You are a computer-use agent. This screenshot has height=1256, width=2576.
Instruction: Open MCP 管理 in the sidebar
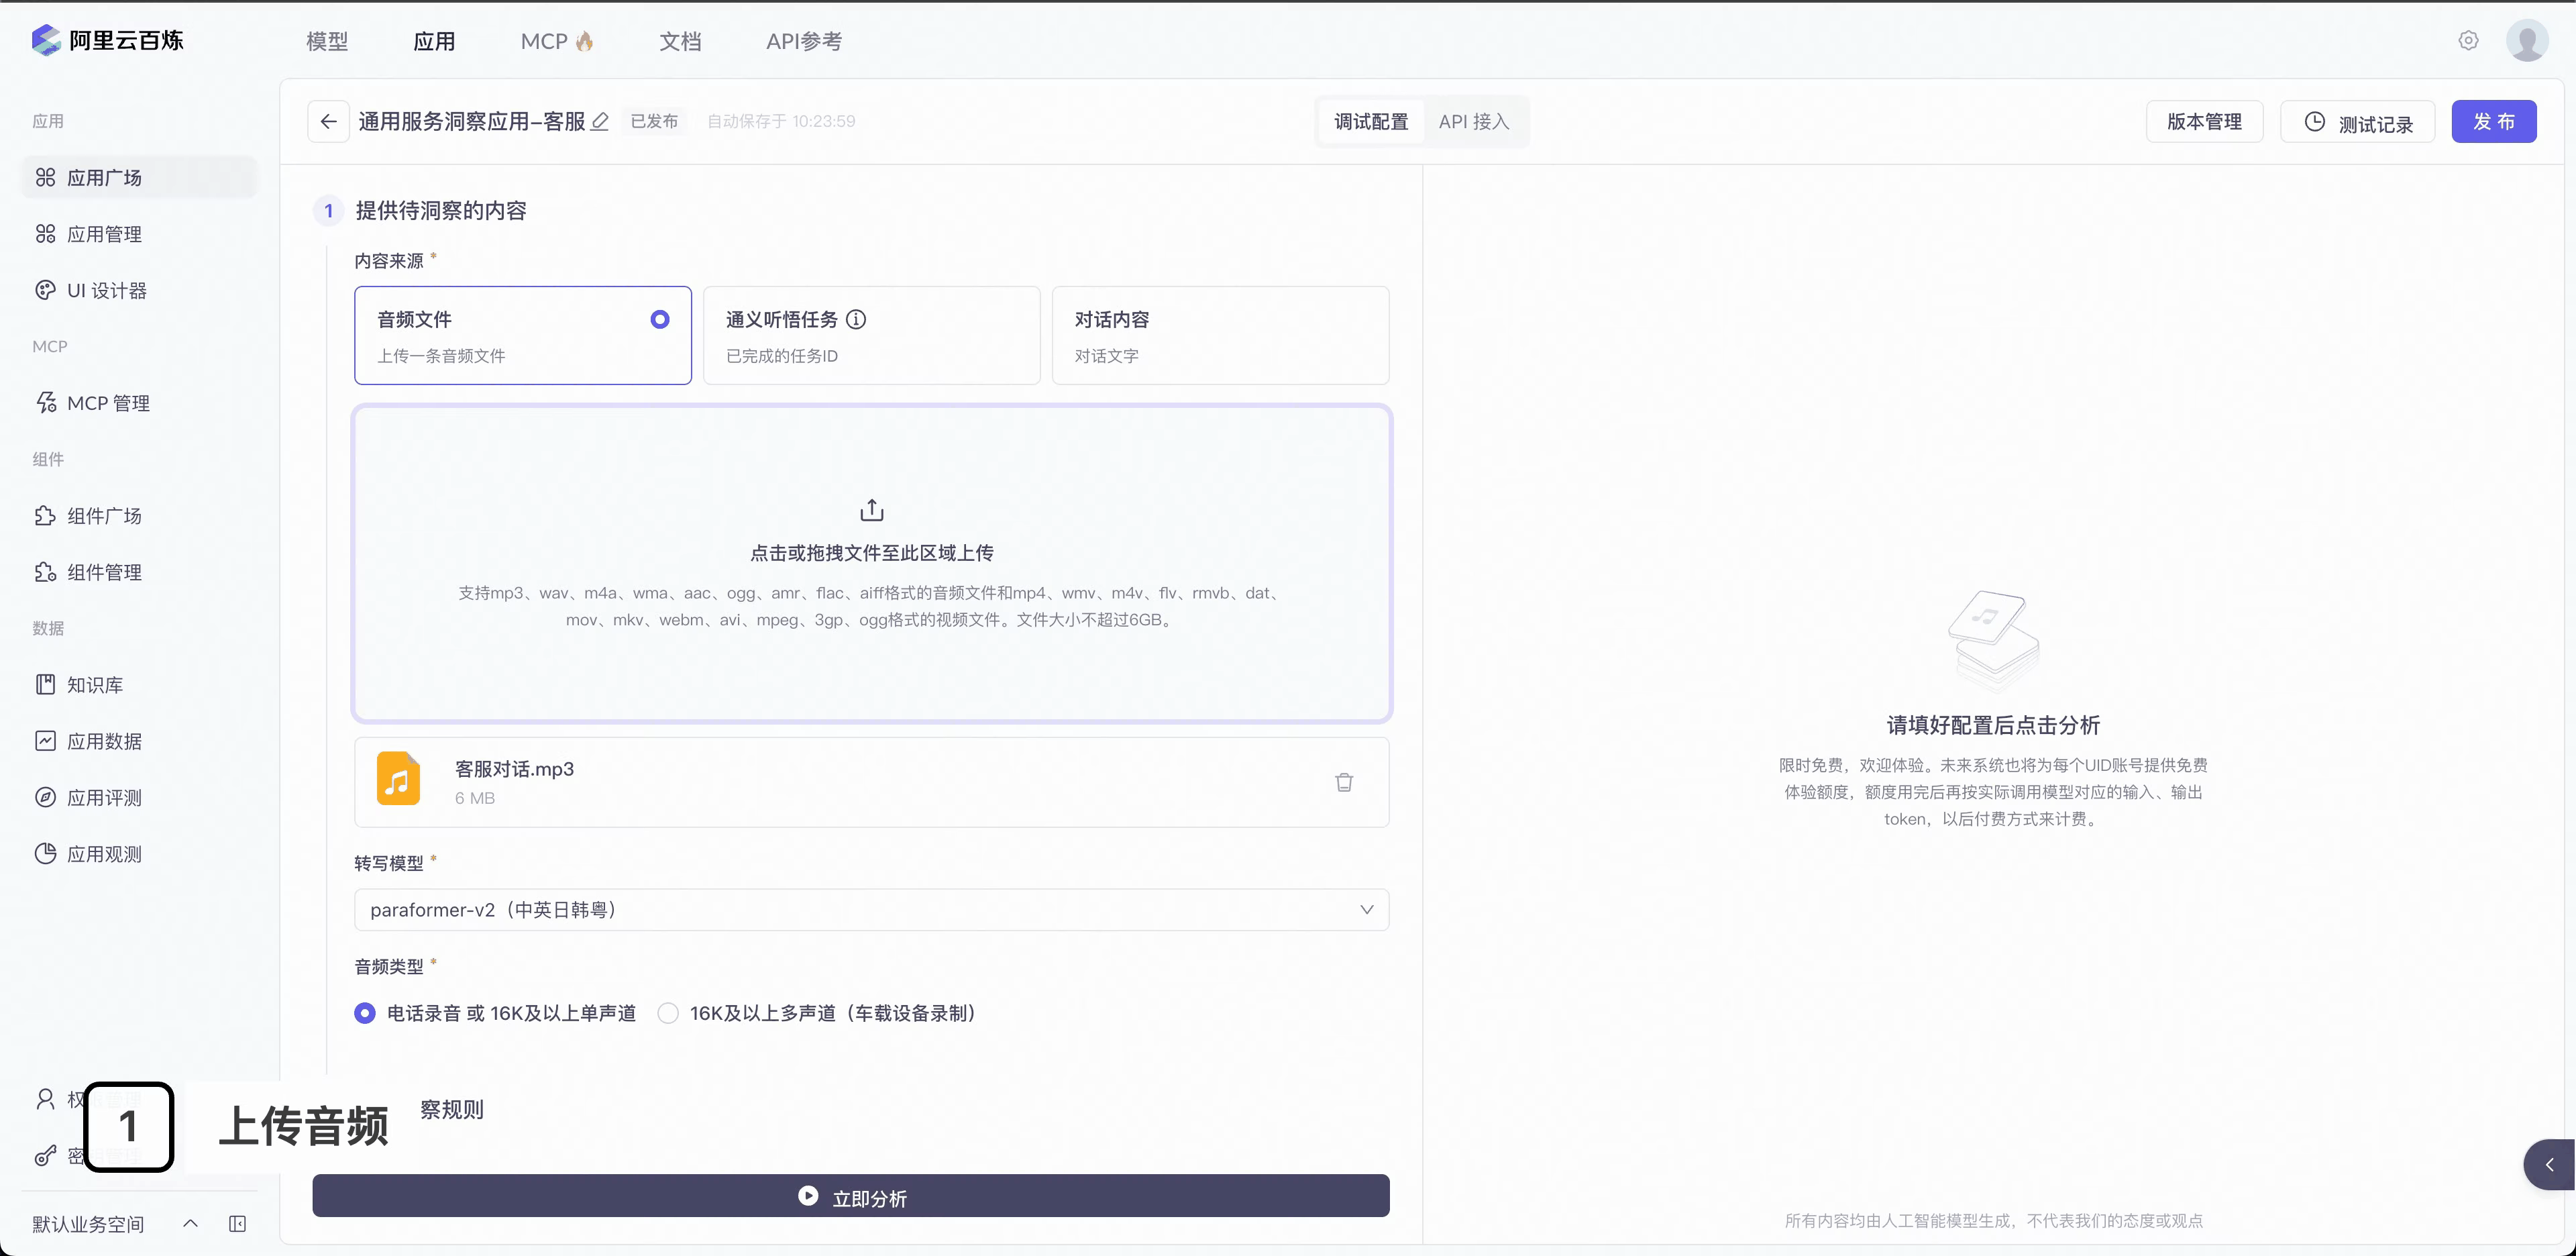108,403
